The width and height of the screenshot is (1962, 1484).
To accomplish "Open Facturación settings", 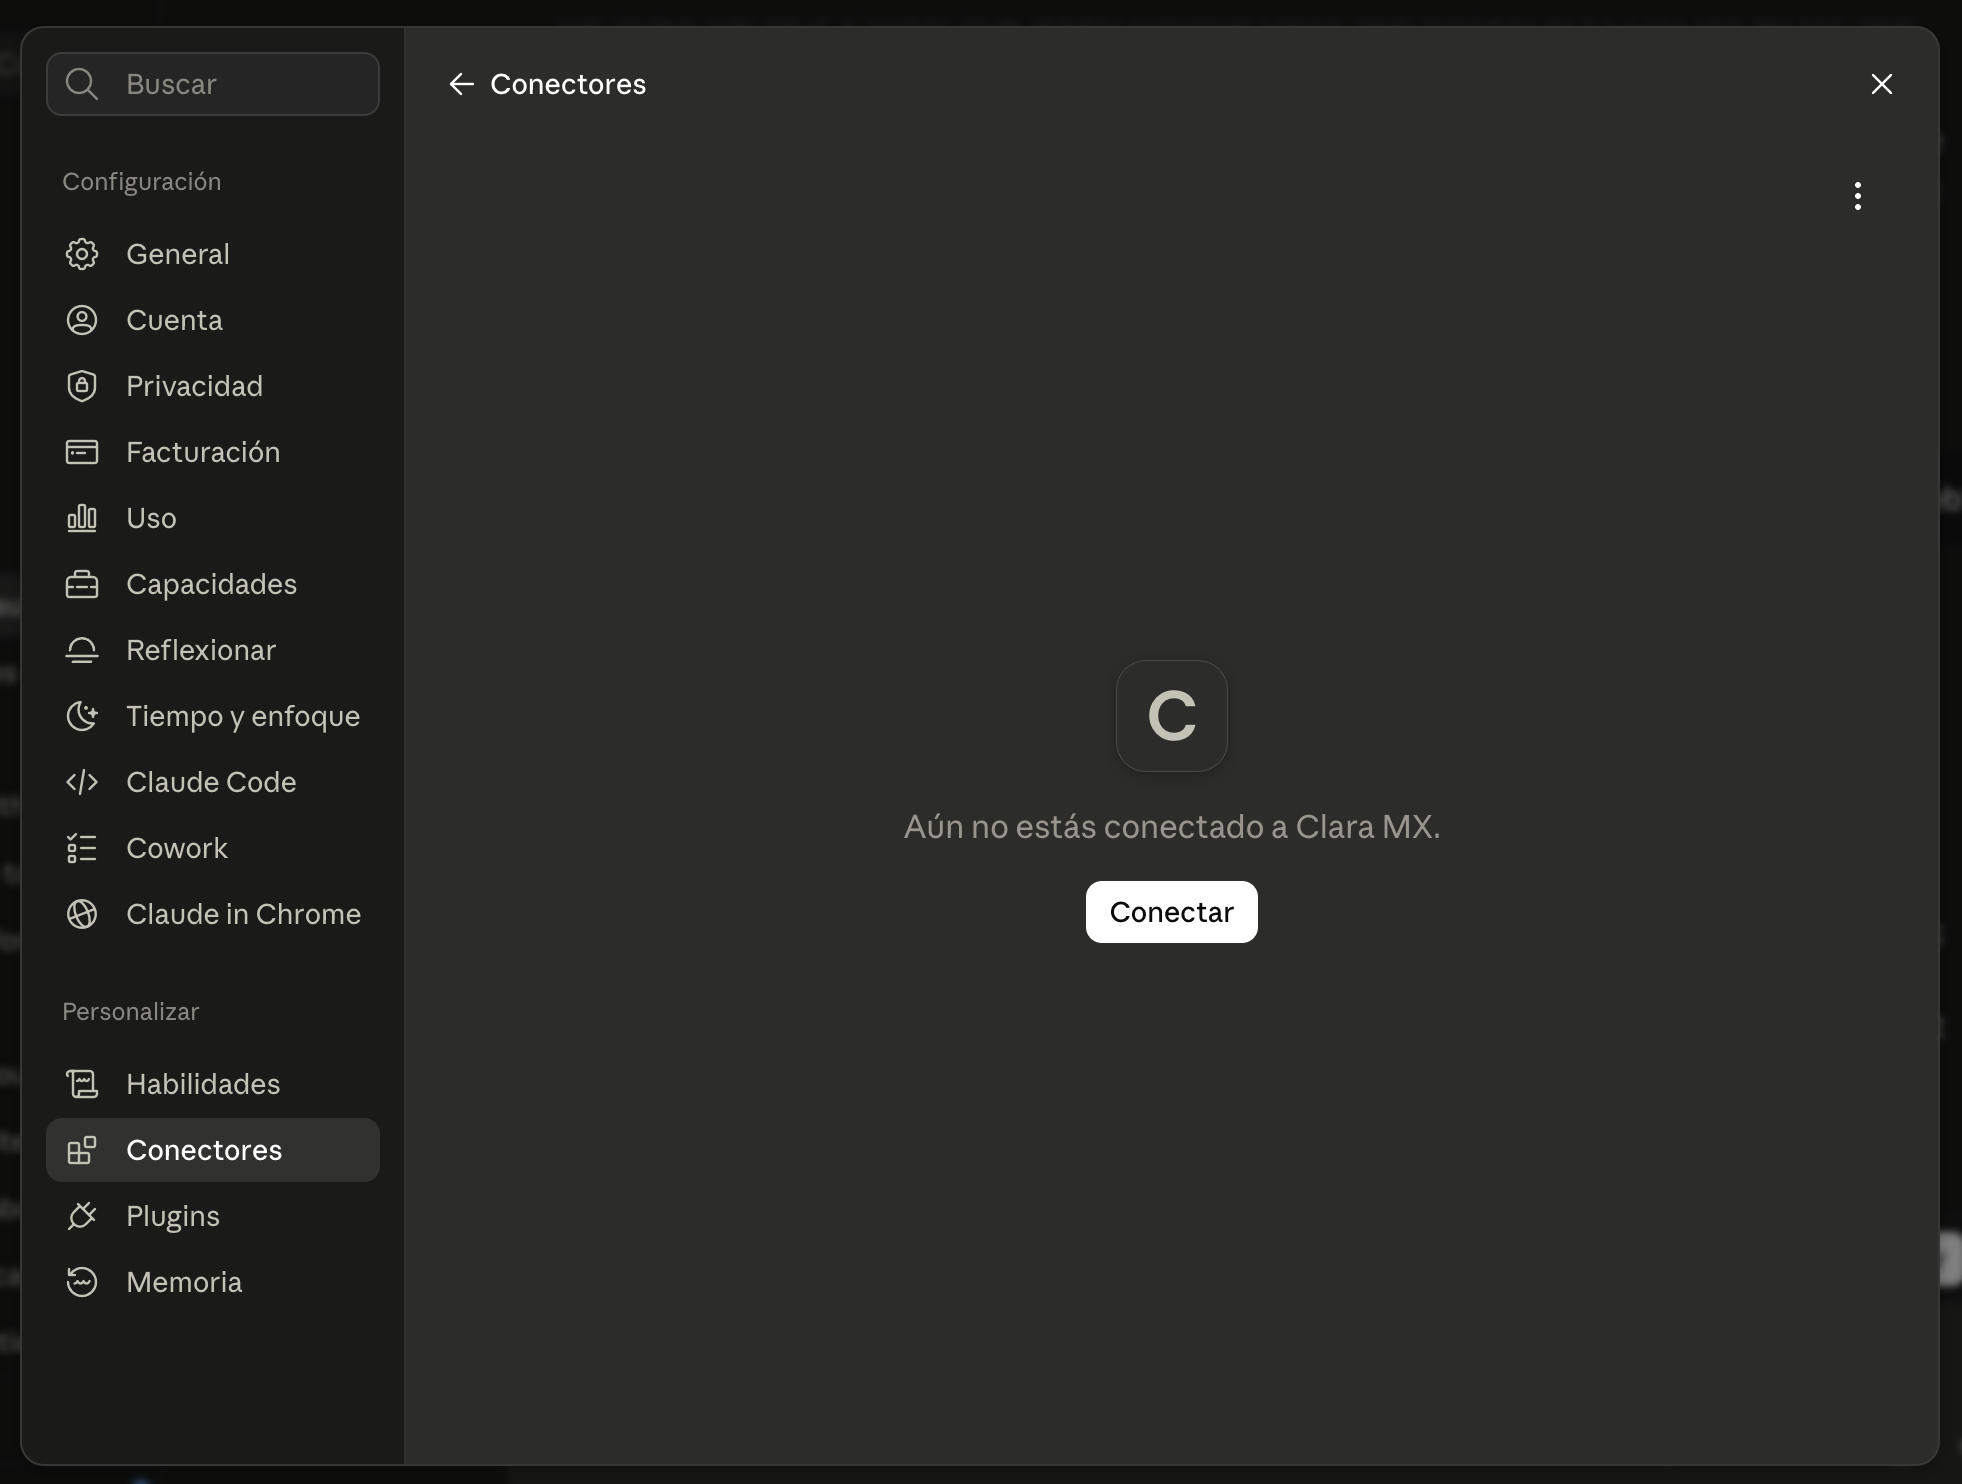I will click(213, 452).
